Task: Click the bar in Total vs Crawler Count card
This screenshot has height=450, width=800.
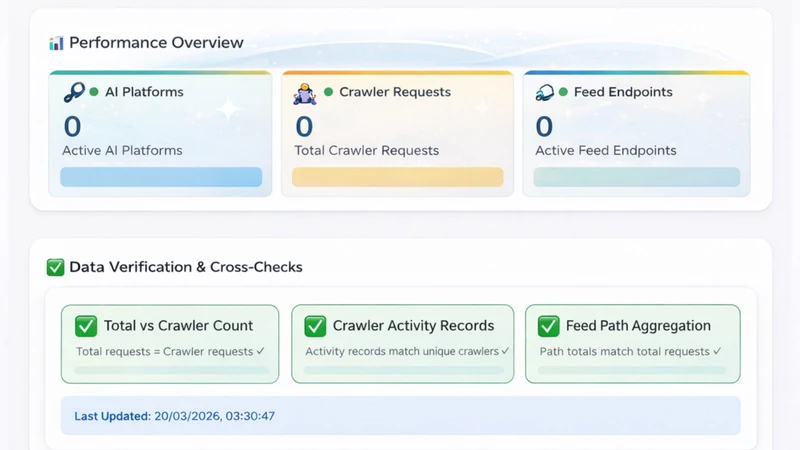Action: 171,370
